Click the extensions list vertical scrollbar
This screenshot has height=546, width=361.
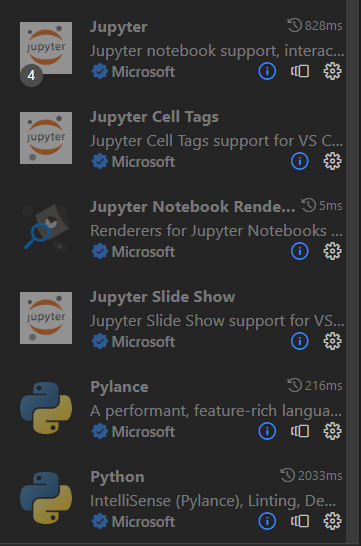pos(353,273)
